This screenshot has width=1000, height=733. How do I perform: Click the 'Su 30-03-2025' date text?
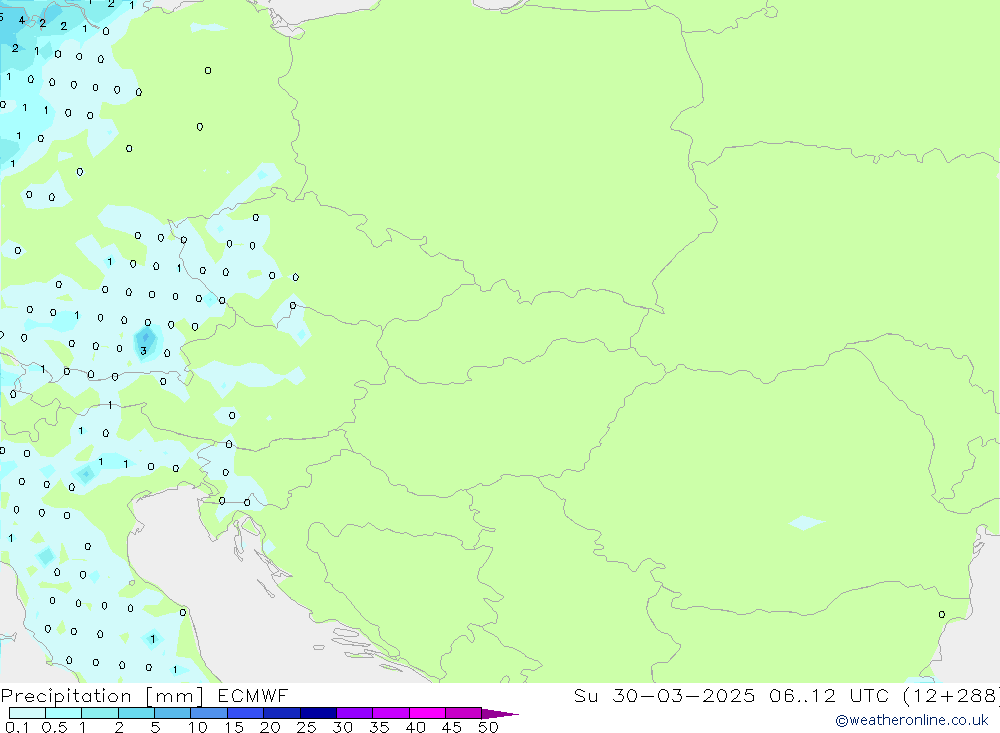tap(664, 695)
